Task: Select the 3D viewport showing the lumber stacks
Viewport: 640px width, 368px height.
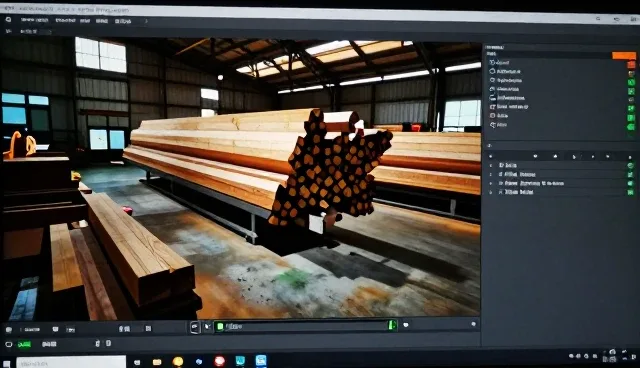Action: tap(241, 177)
